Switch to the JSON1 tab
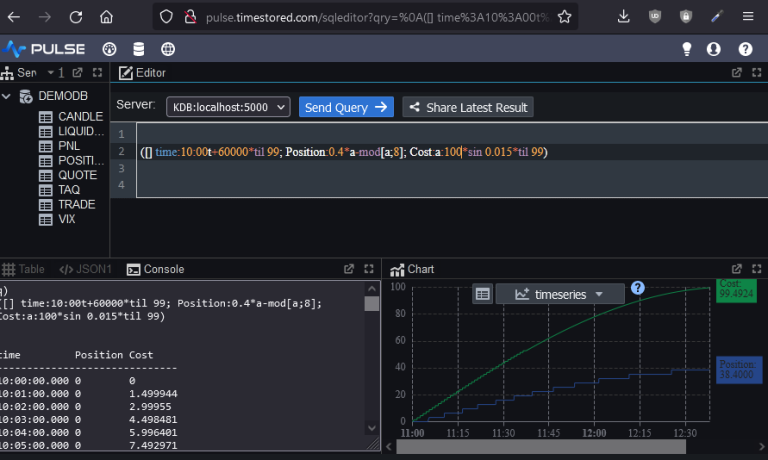The height and width of the screenshot is (460, 768). click(x=86, y=269)
